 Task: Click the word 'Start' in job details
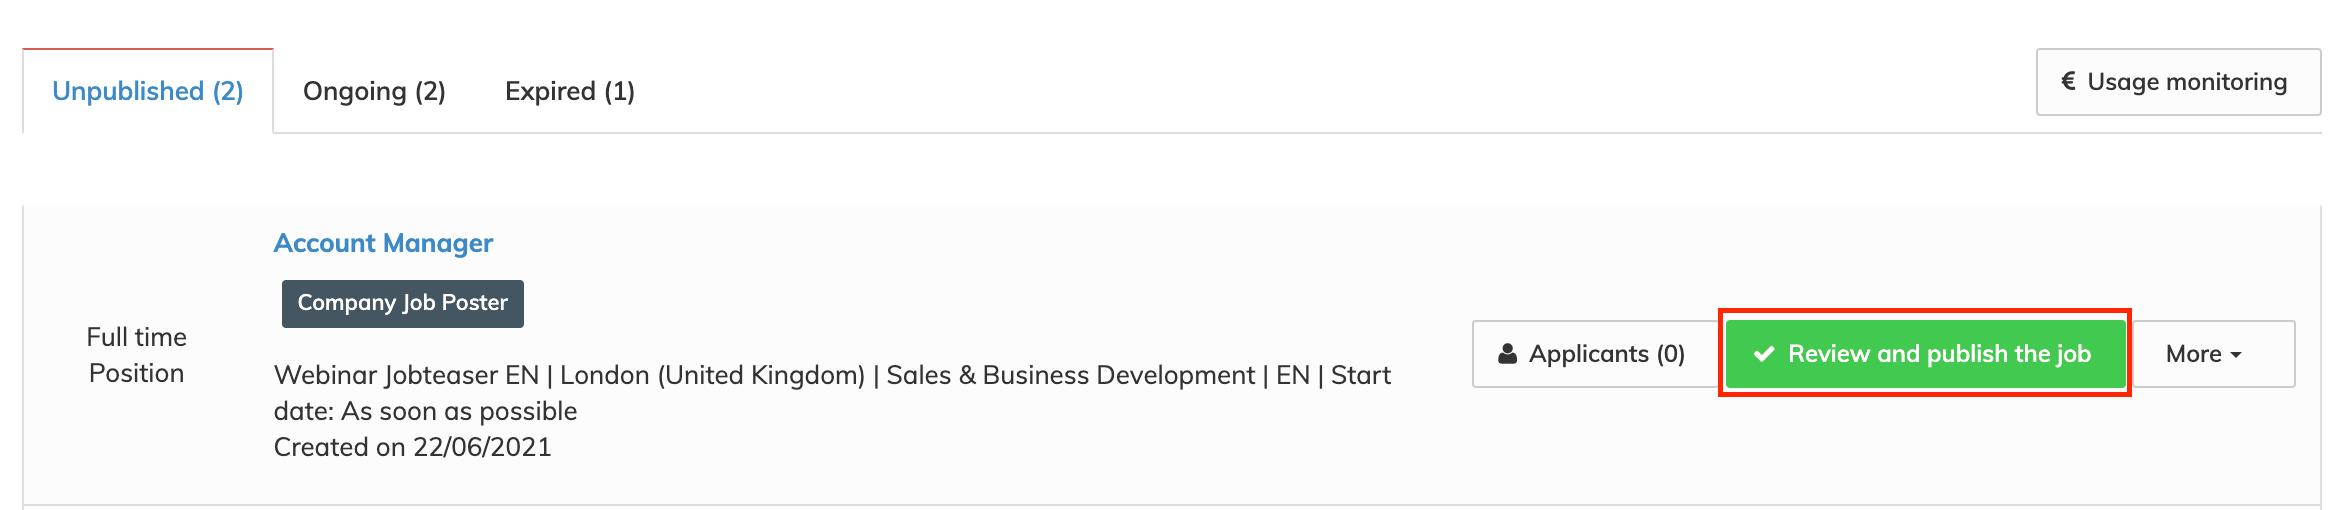click(x=1360, y=375)
